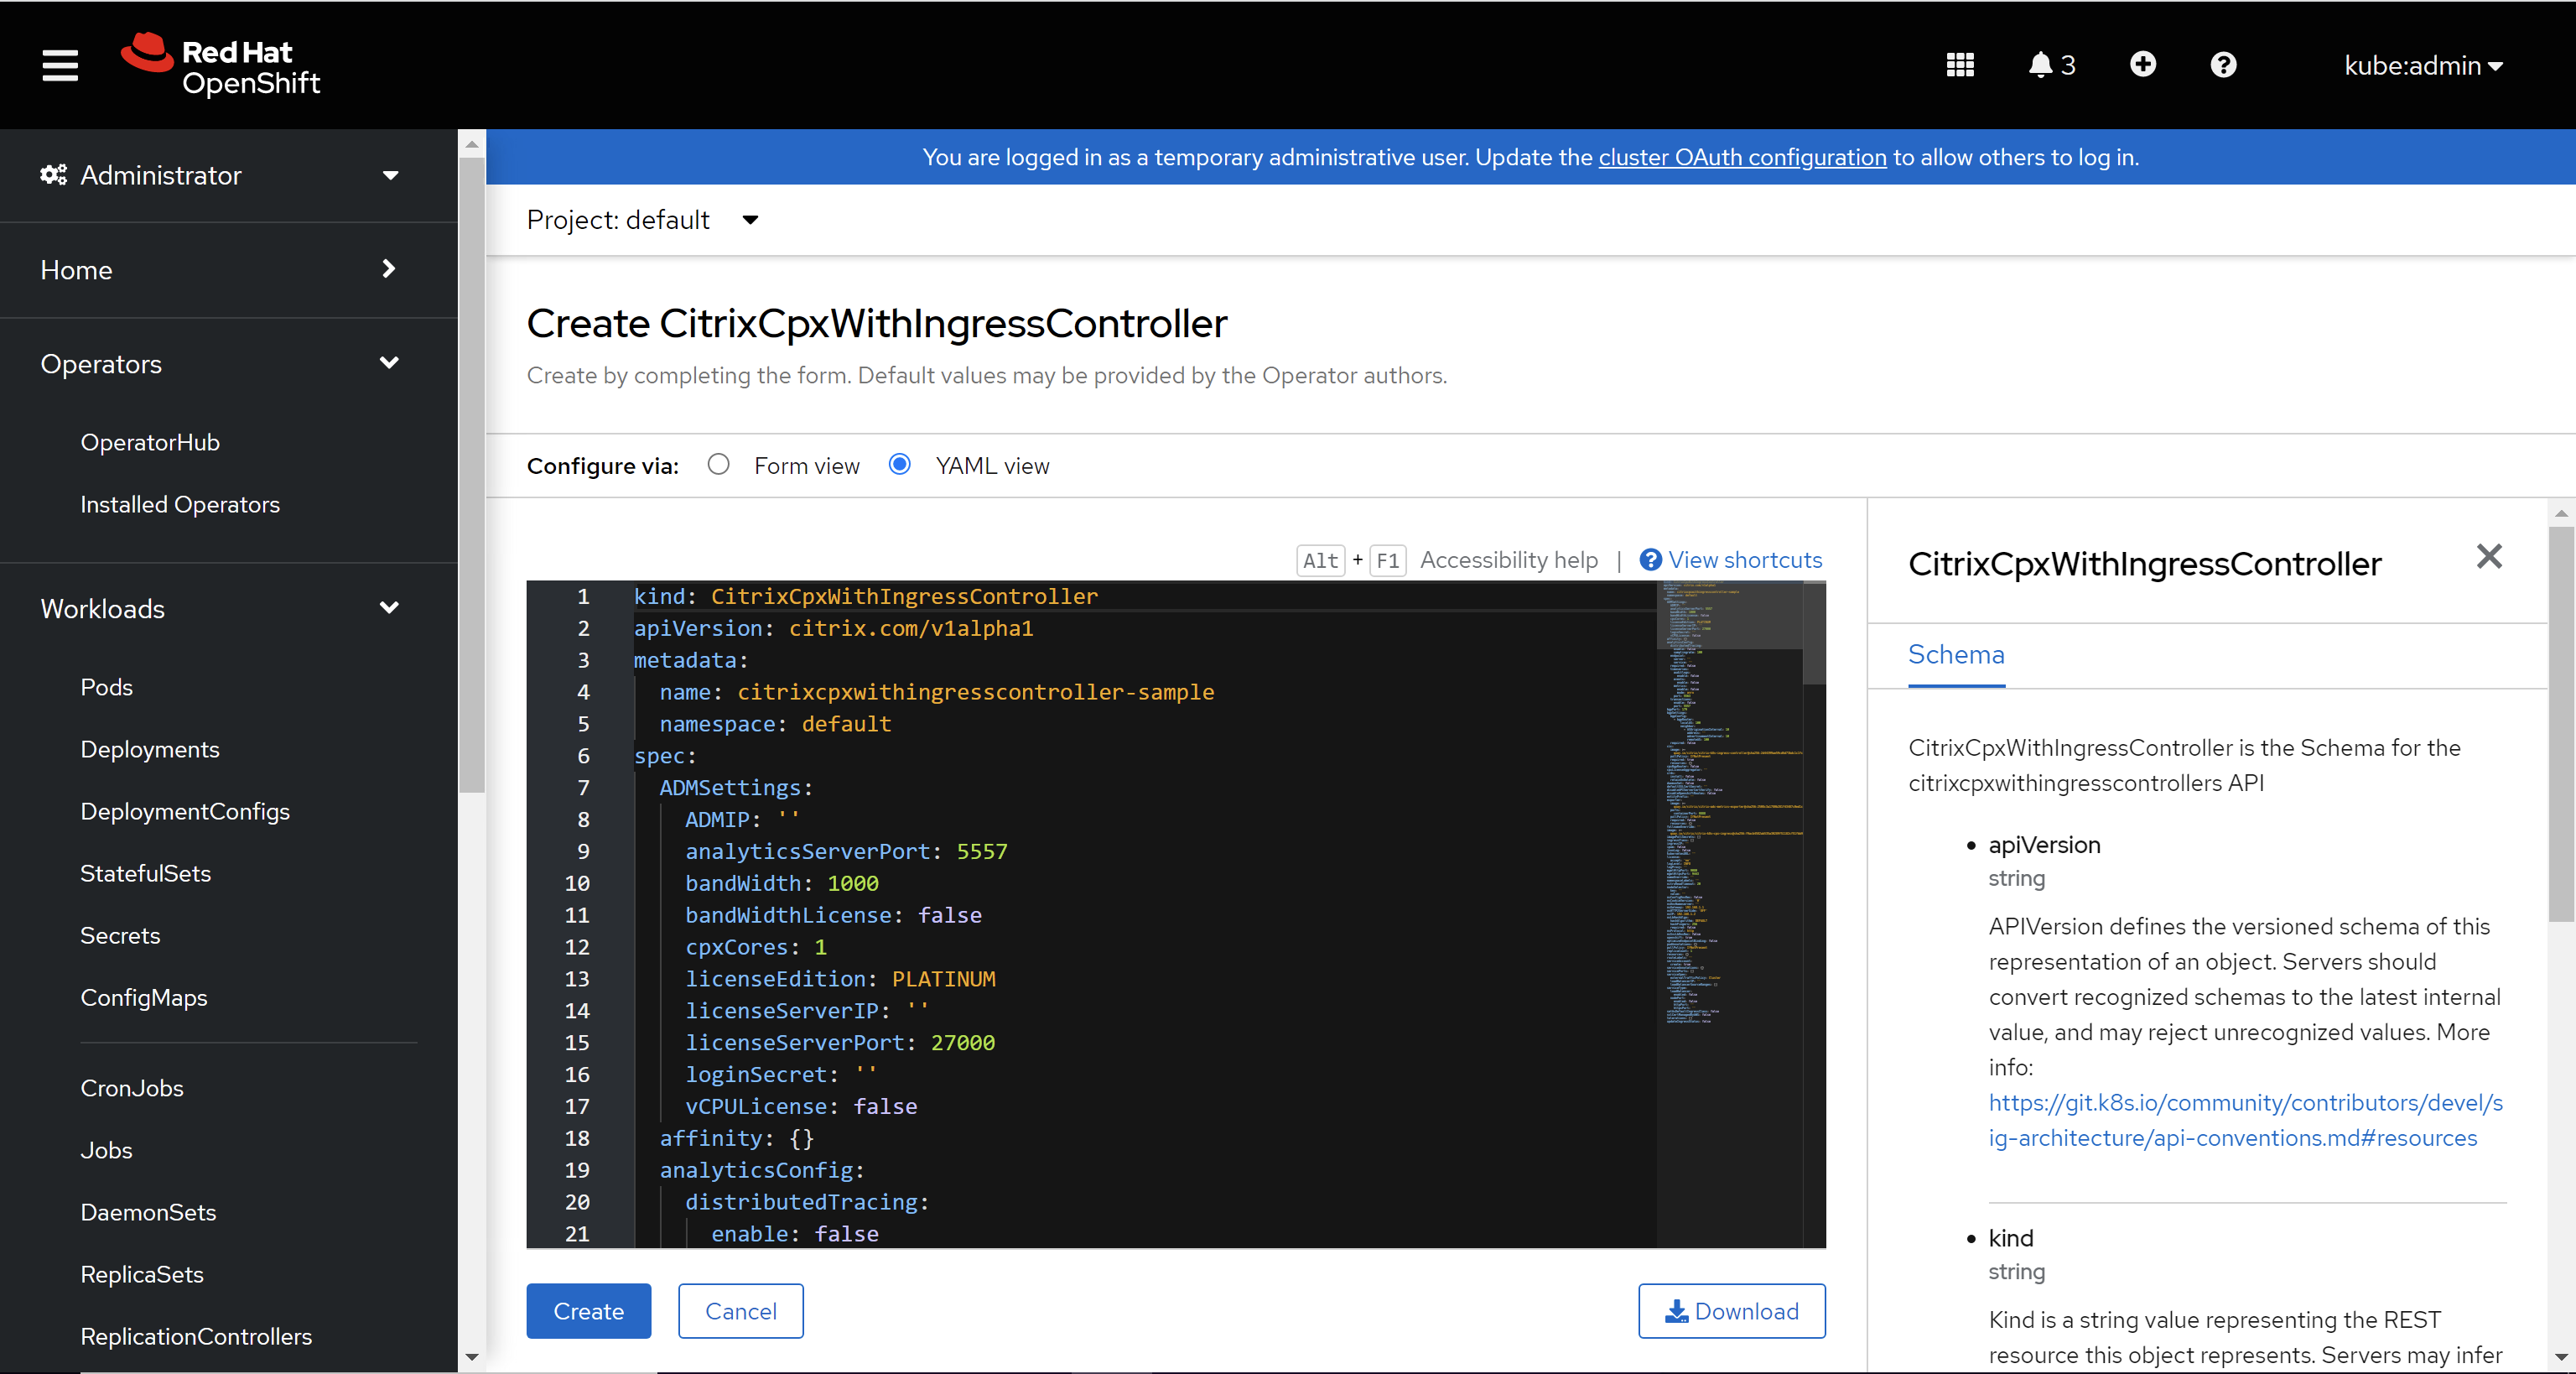Click the Cancel button
2576x1374 pixels.
point(740,1311)
